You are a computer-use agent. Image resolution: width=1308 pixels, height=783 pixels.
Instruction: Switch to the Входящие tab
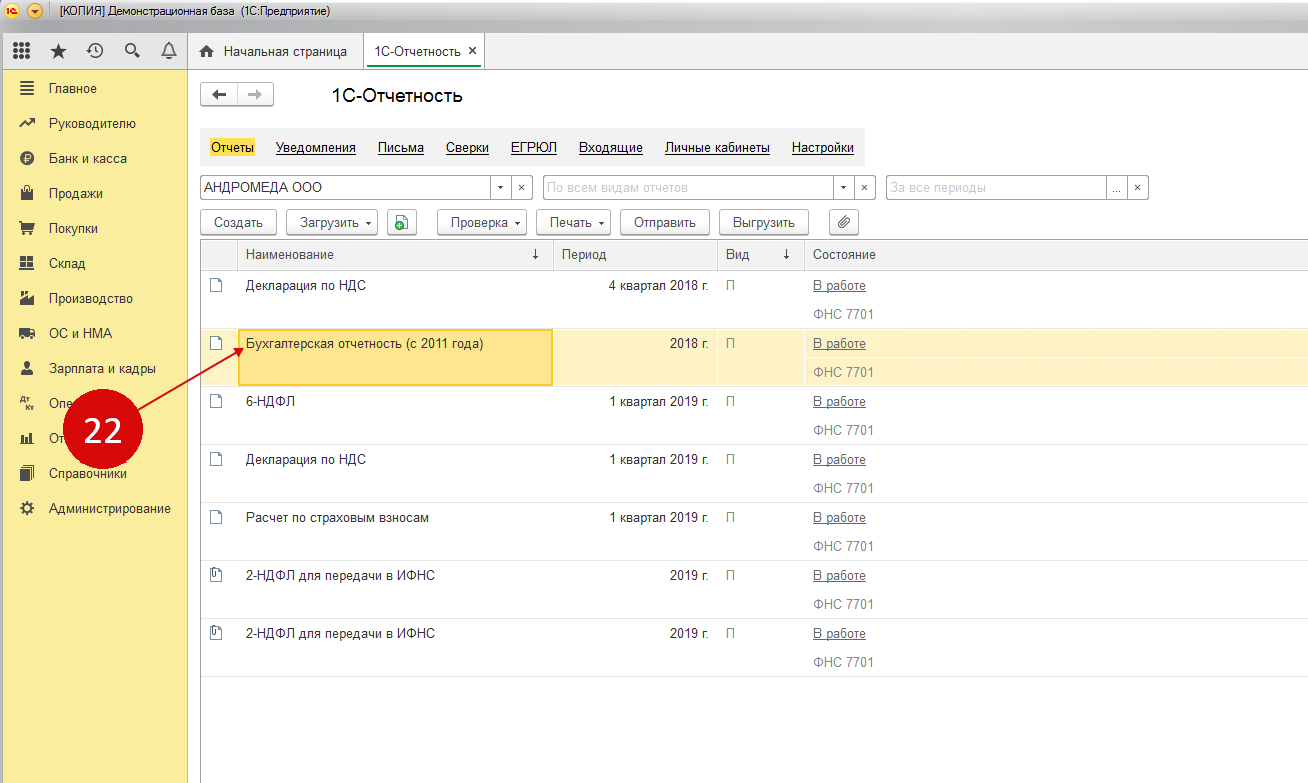611,147
